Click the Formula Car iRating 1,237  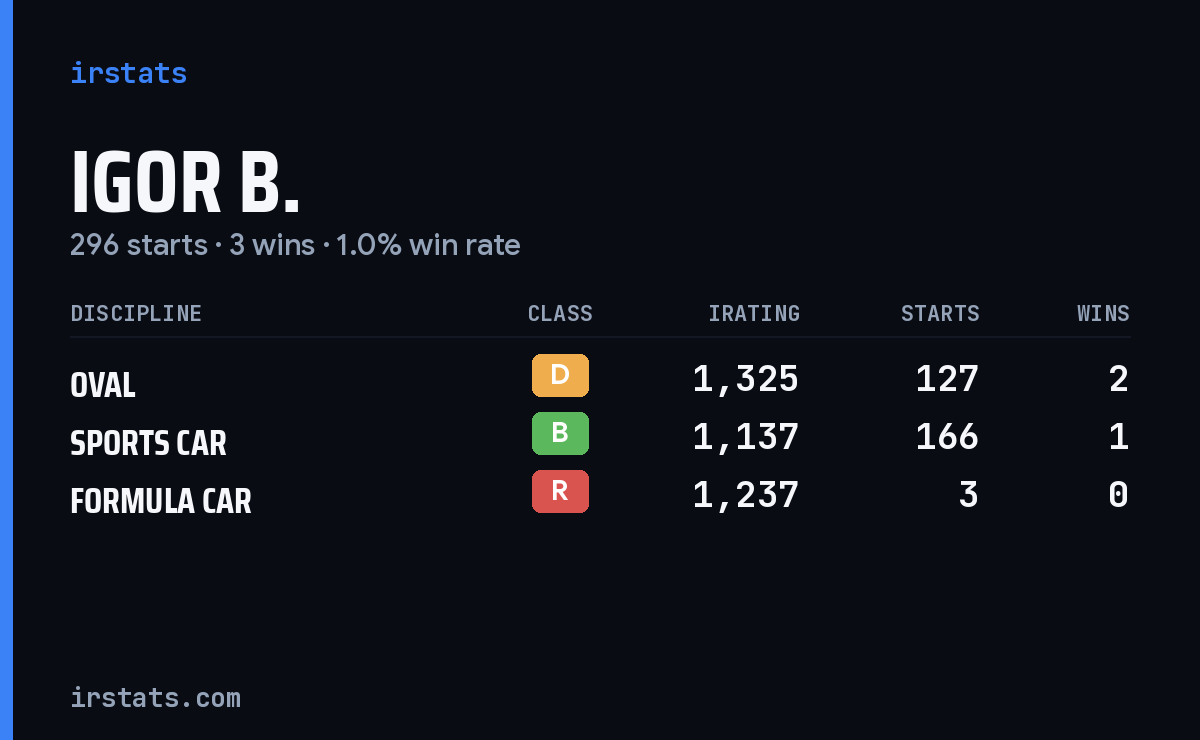746,495
